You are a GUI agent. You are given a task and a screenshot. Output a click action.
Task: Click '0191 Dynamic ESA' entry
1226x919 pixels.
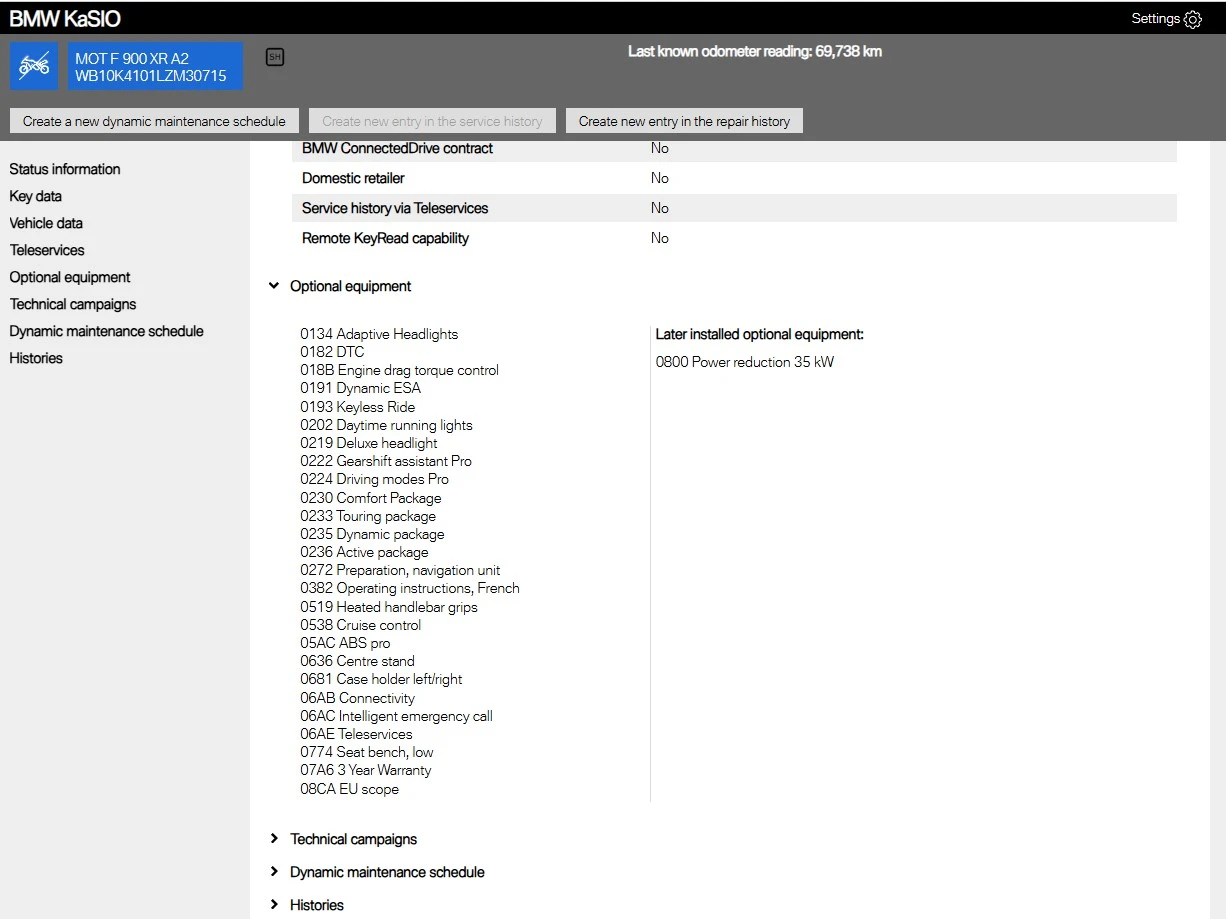[x=360, y=388]
